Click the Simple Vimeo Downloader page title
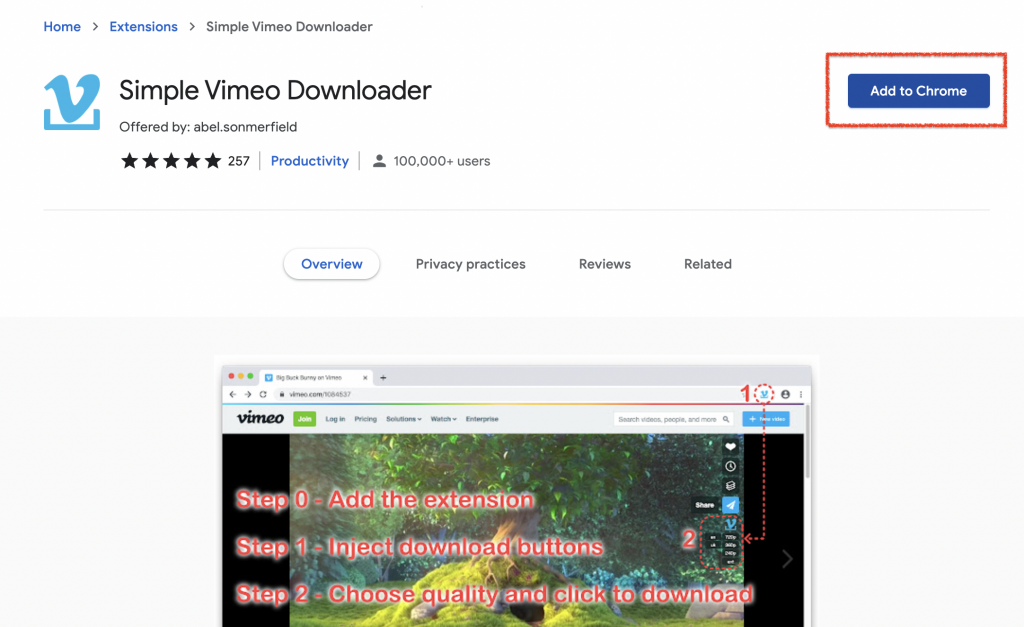 [x=275, y=90]
